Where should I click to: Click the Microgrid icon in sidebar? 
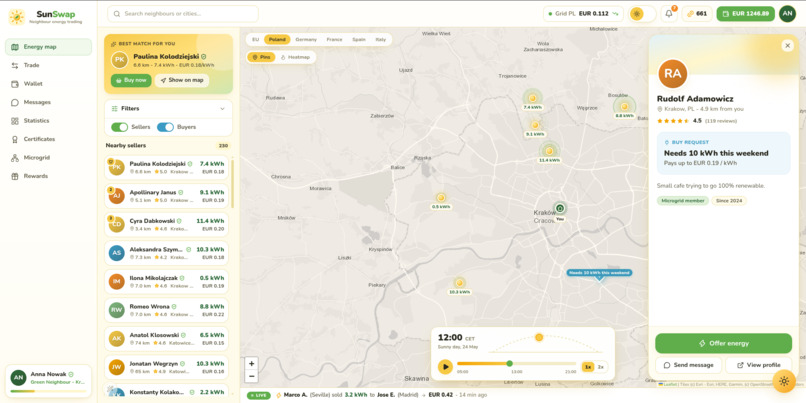[x=14, y=158]
